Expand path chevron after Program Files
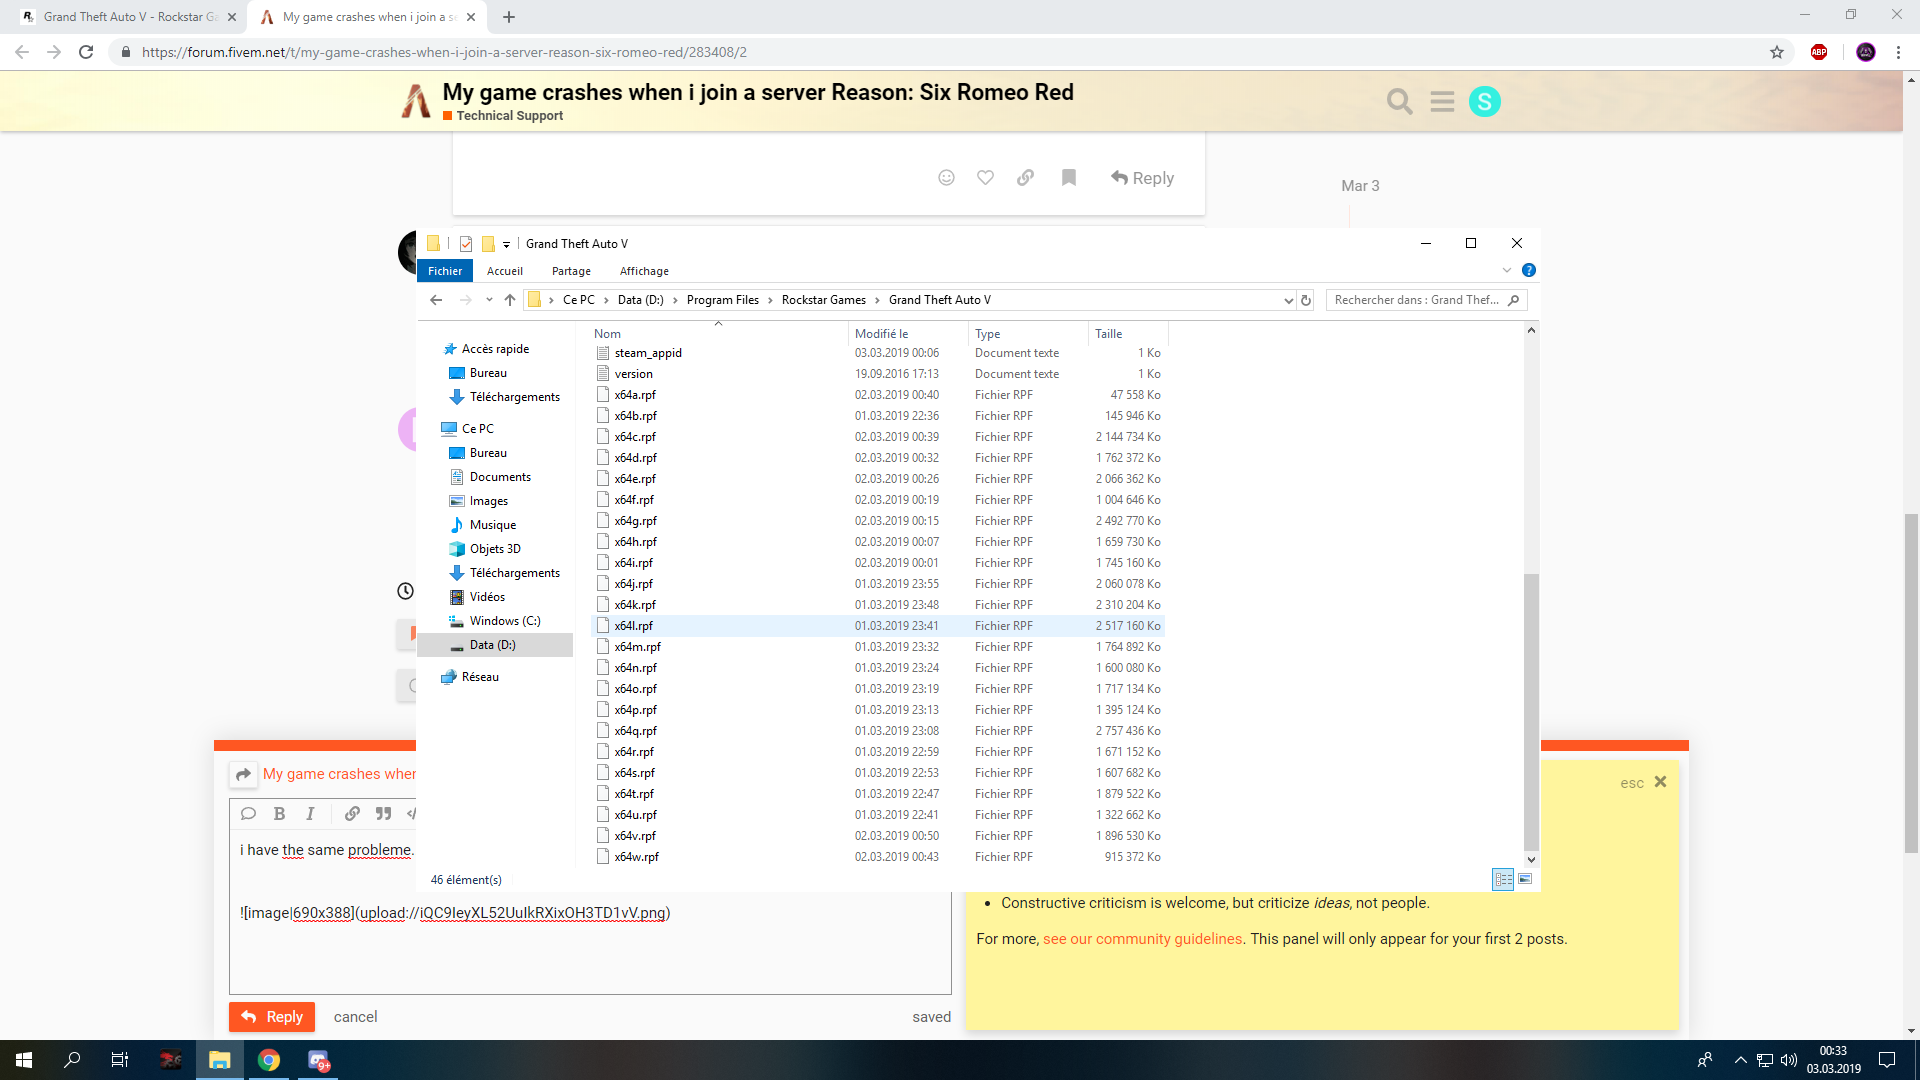 pyautogui.click(x=770, y=300)
